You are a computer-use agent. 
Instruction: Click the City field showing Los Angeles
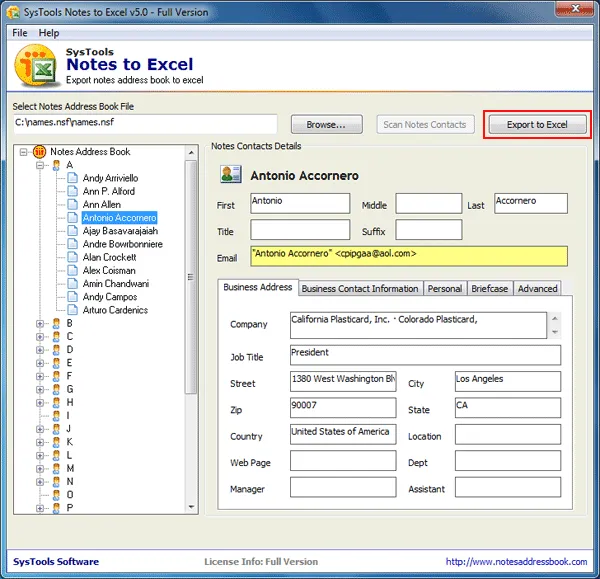tap(508, 381)
